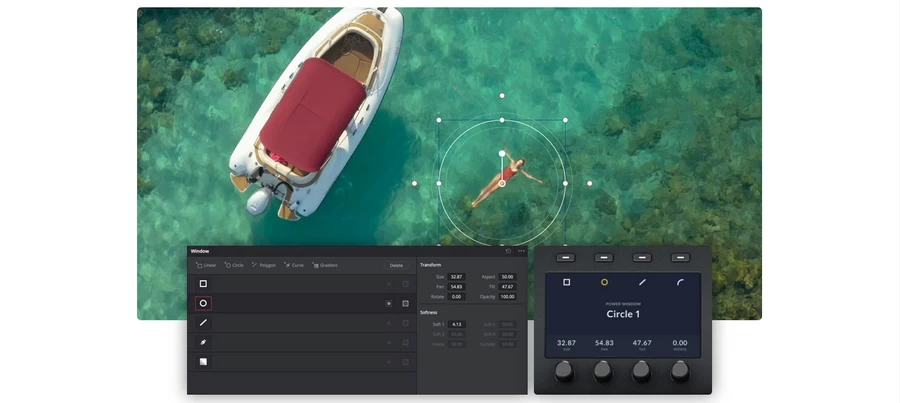Click the top-right corner handle of the circle's bounding box

565,120
